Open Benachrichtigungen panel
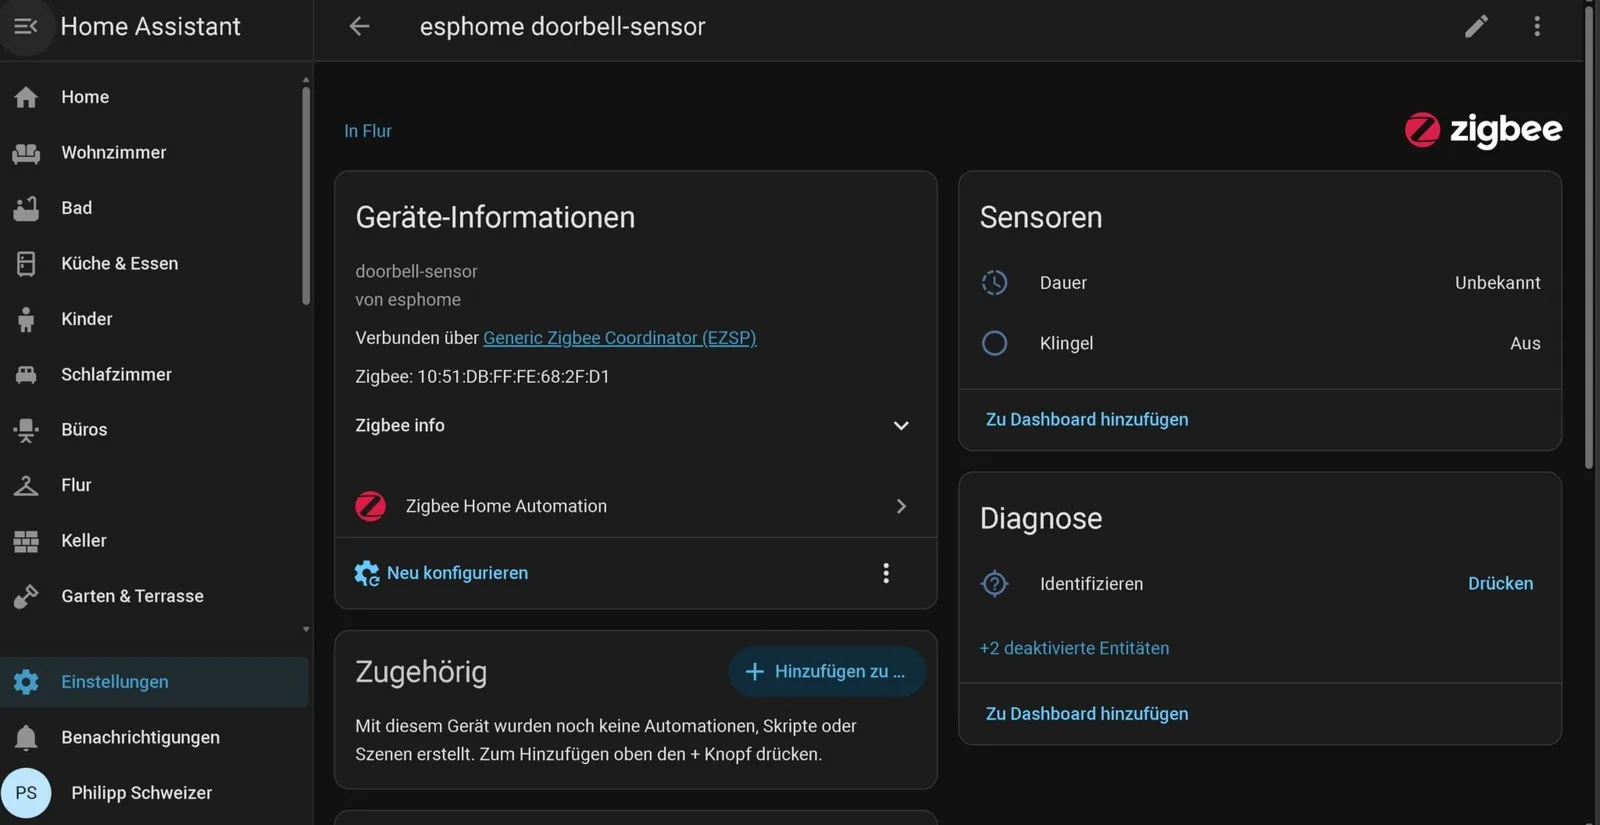The height and width of the screenshot is (825, 1600). [155, 738]
